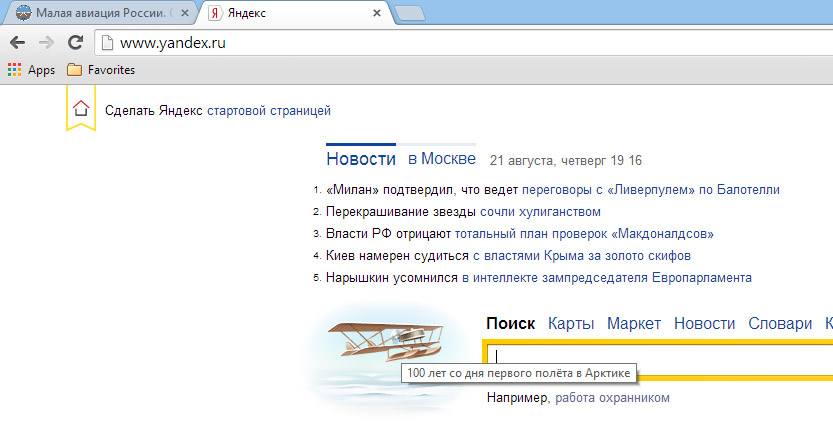Open the Милан Балотелли news headline

(x=552, y=189)
